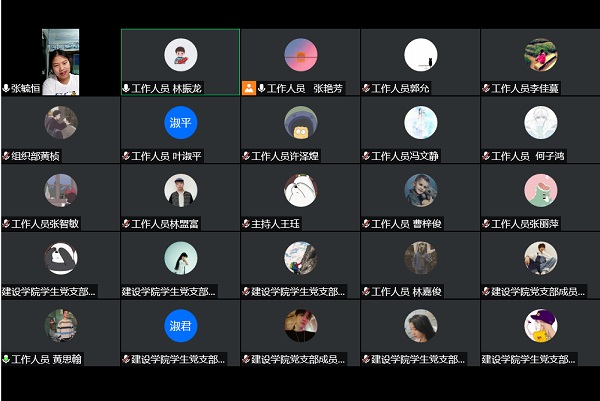The width and height of the screenshot is (600, 401).
Task: Click the green mic icon for 黄思翰
Action: point(6,358)
